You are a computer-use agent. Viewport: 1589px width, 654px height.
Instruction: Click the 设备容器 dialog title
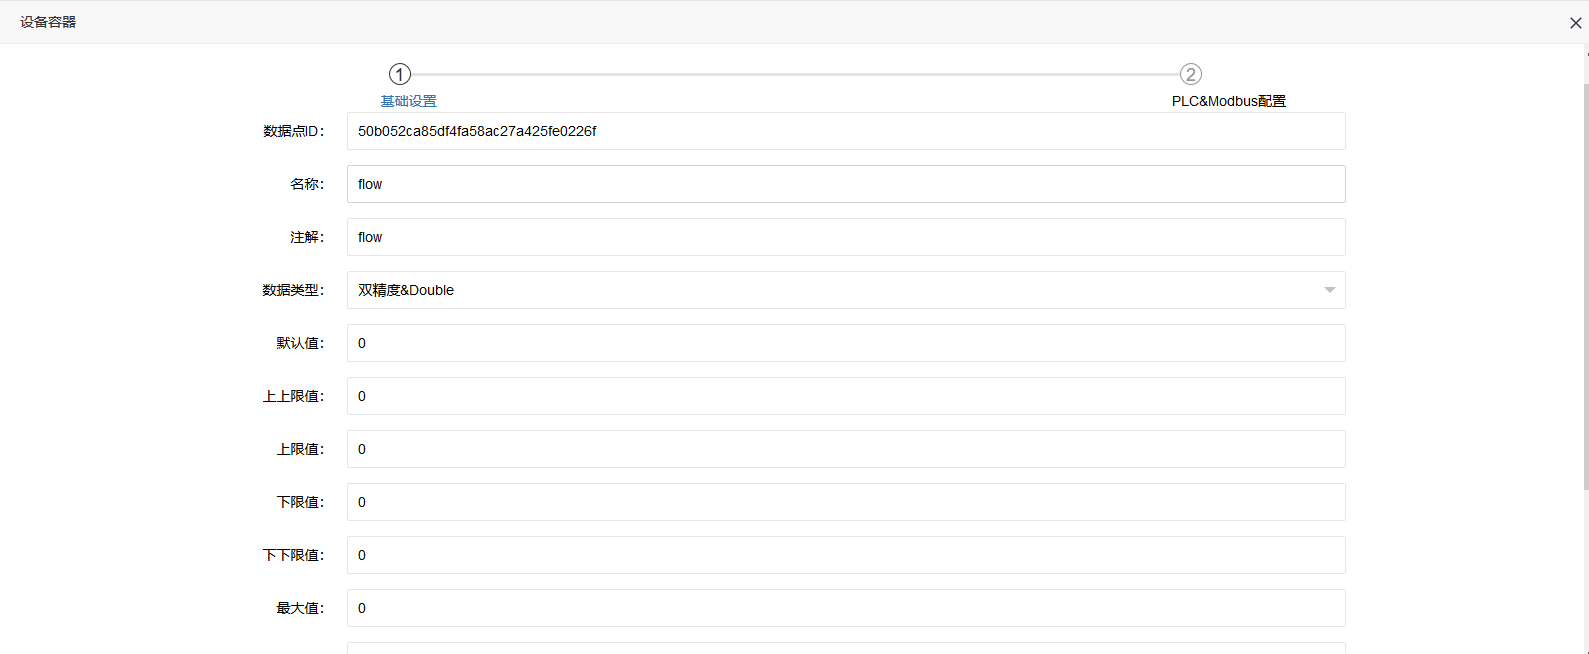point(48,22)
